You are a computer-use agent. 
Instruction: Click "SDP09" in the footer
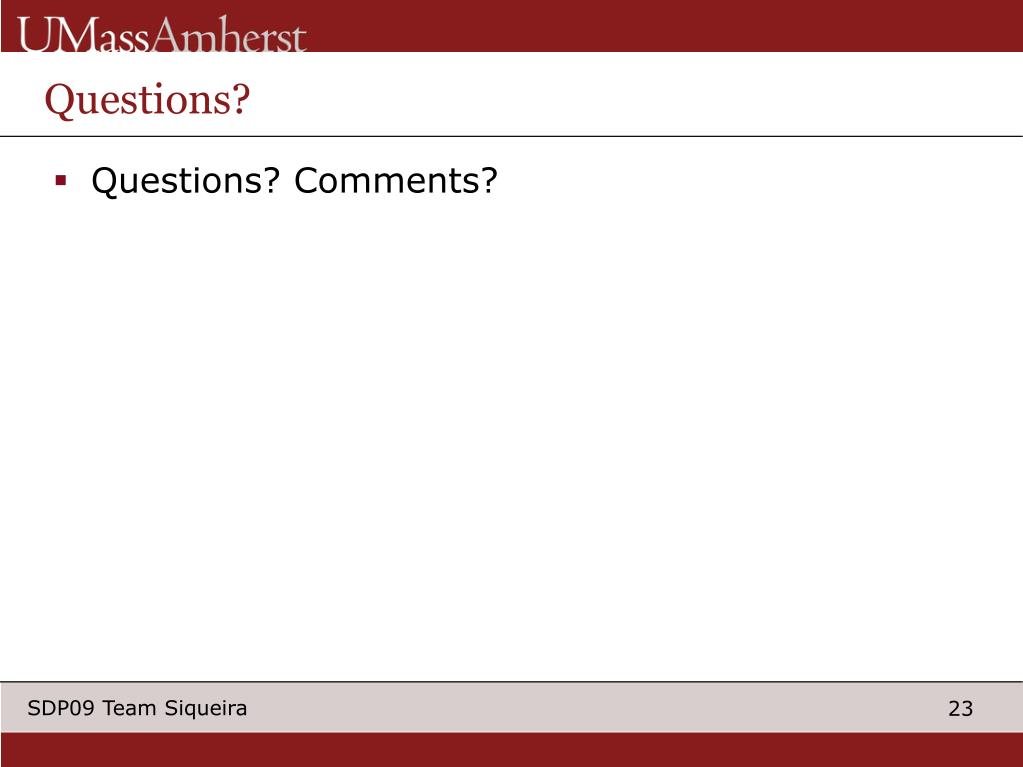61,708
